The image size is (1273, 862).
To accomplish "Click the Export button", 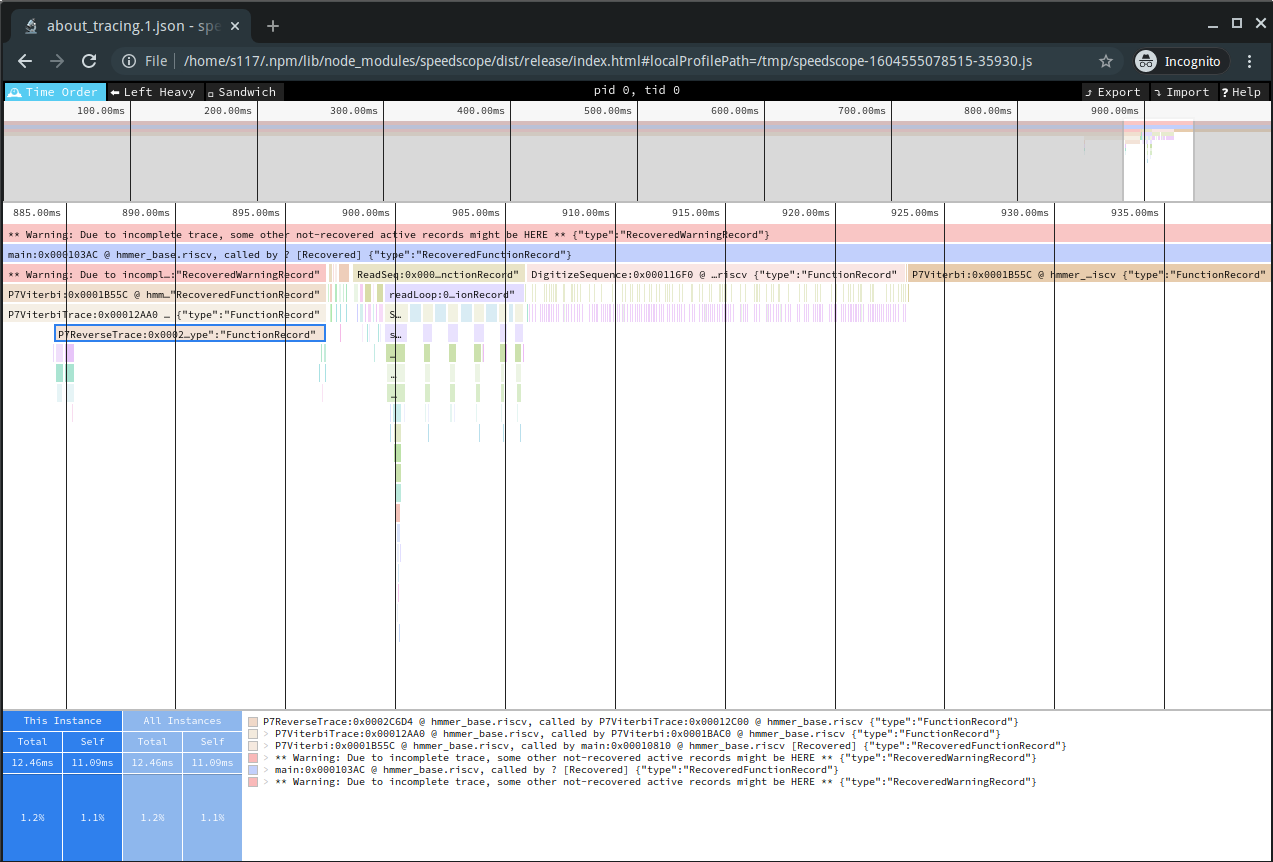I will (1112, 92).
